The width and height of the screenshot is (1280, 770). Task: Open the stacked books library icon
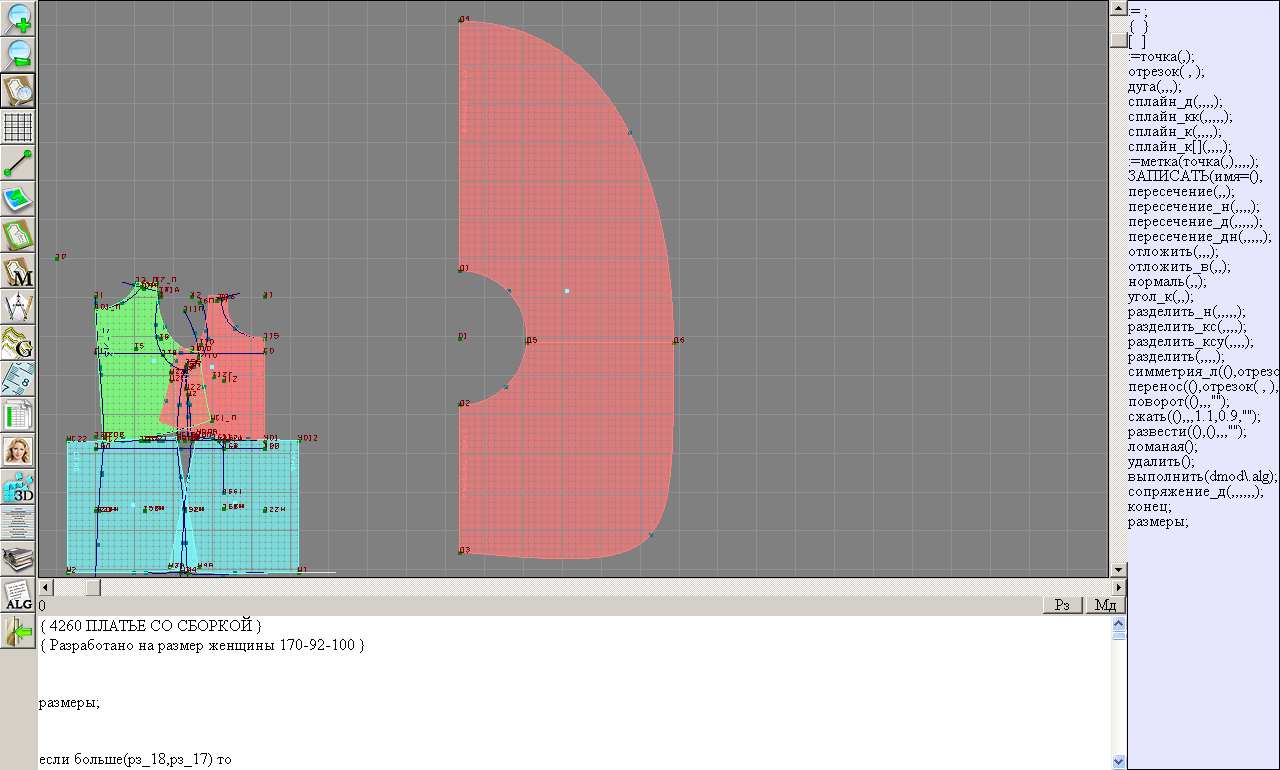click(18, 558)
